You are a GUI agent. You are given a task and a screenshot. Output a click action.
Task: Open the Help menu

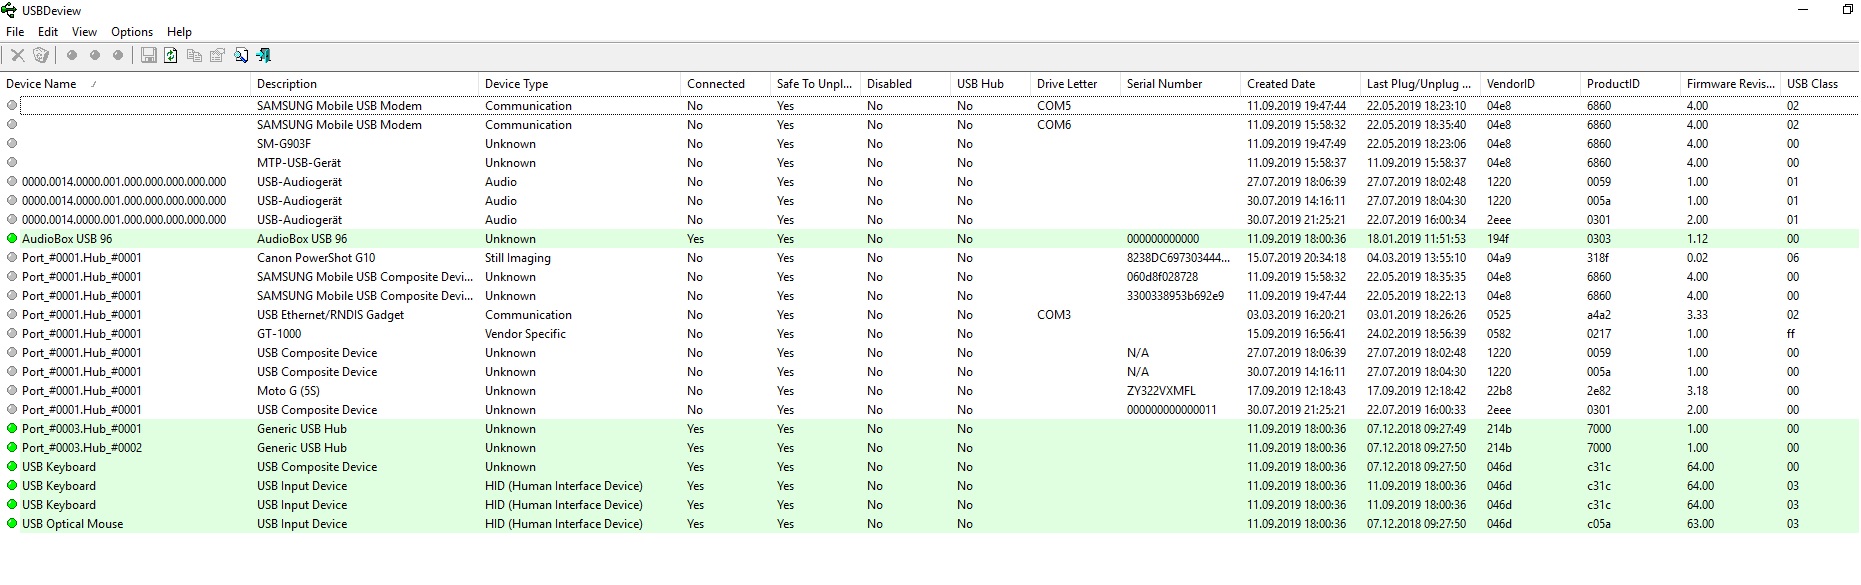click(x=179, y=32)
